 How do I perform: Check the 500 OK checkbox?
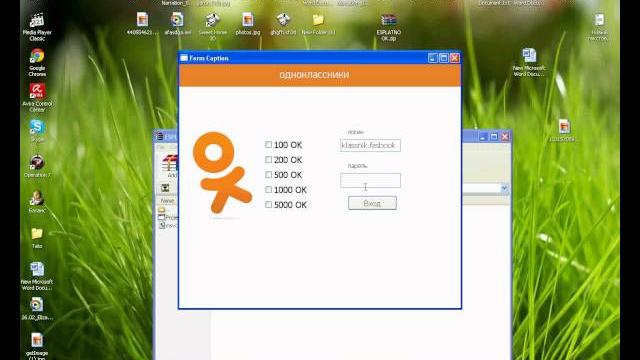pyautogui.click(x=269, y=175)
